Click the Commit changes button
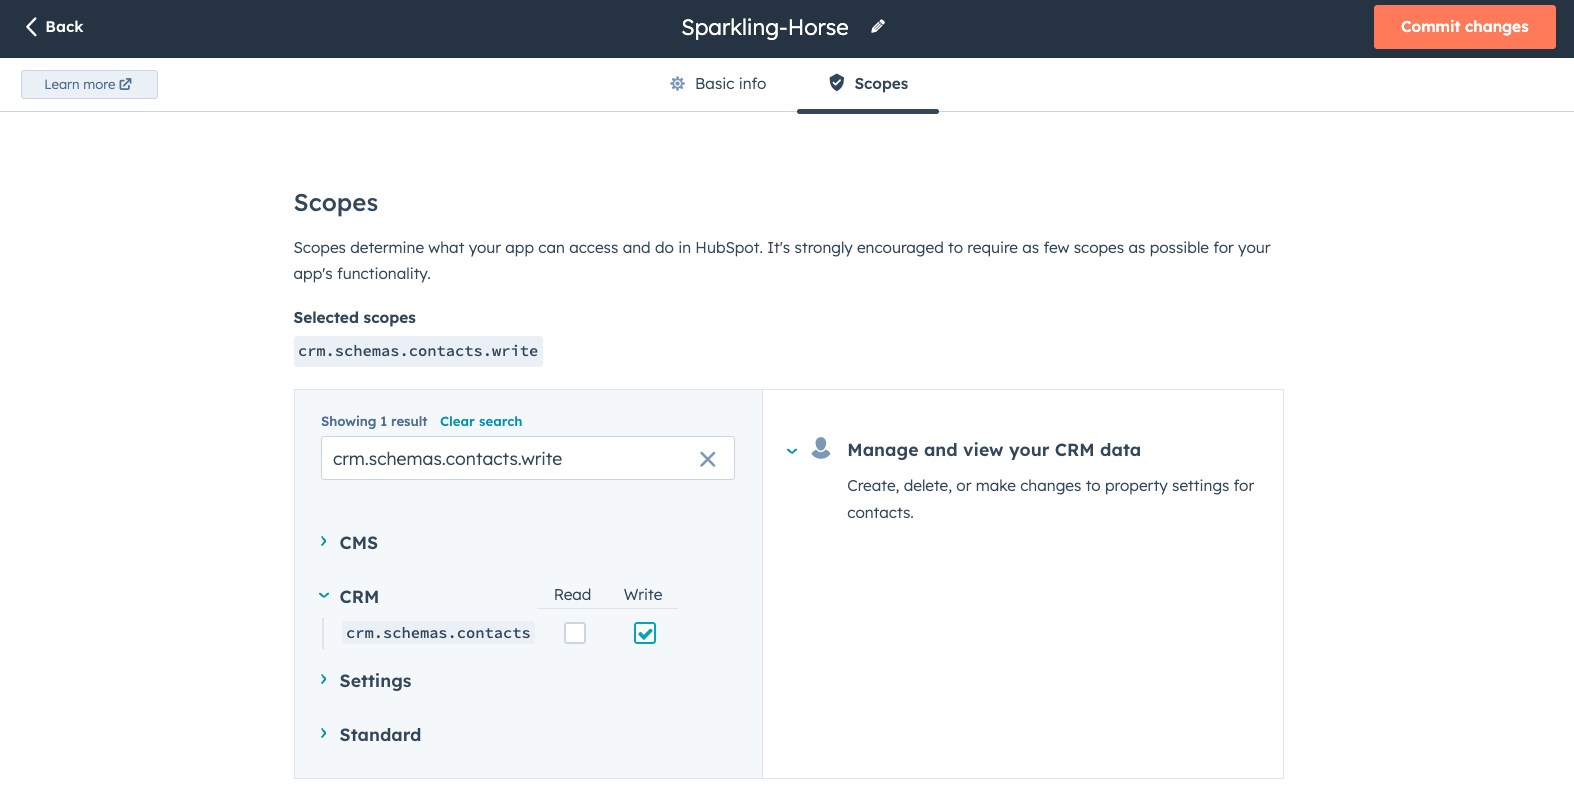 tap(1465, 27)
